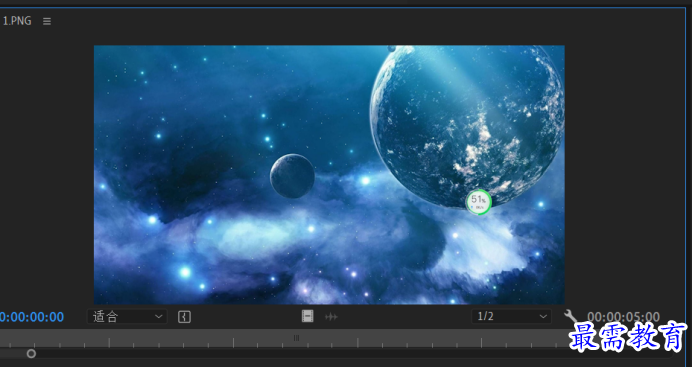Click the blue 00:00:00:00 playhead timecode
Screen dimensions: 693x368
32,317
